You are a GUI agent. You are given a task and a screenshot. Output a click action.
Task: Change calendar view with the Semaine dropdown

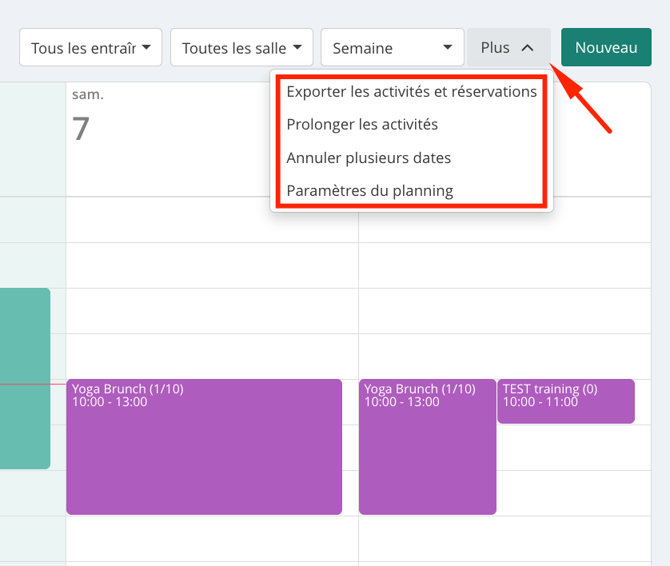pos(392,47)
